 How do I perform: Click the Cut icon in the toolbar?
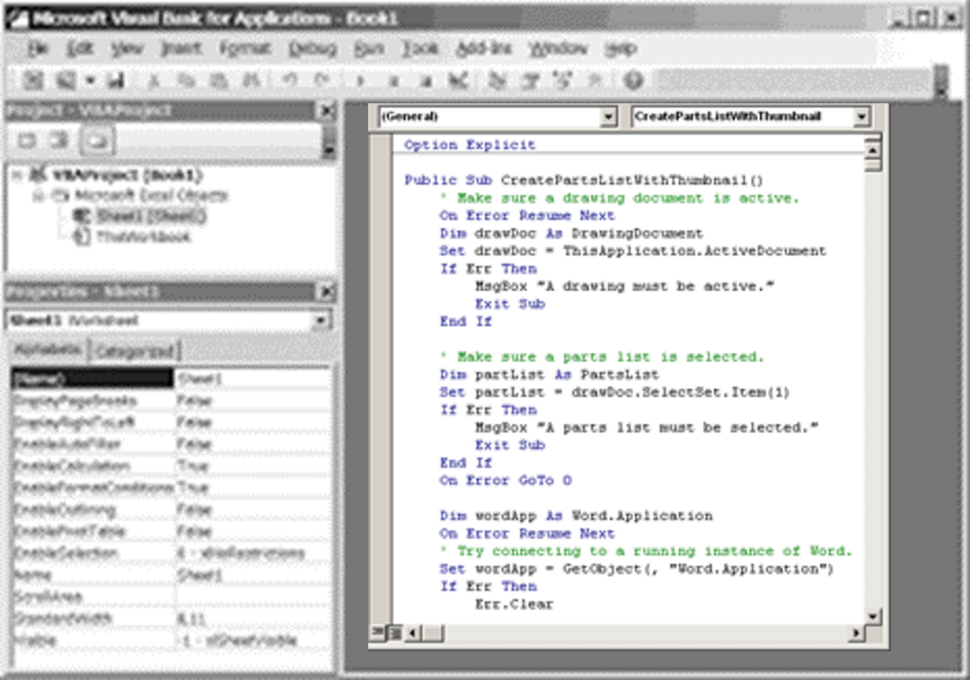point(154,80)
